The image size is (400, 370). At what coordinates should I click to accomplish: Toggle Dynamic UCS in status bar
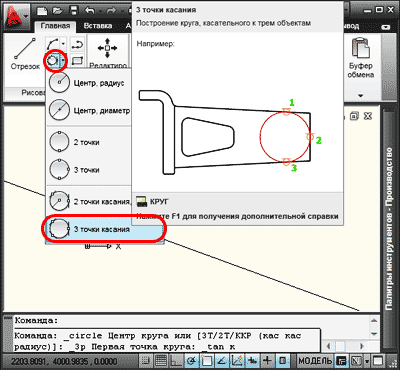(237, 361)
